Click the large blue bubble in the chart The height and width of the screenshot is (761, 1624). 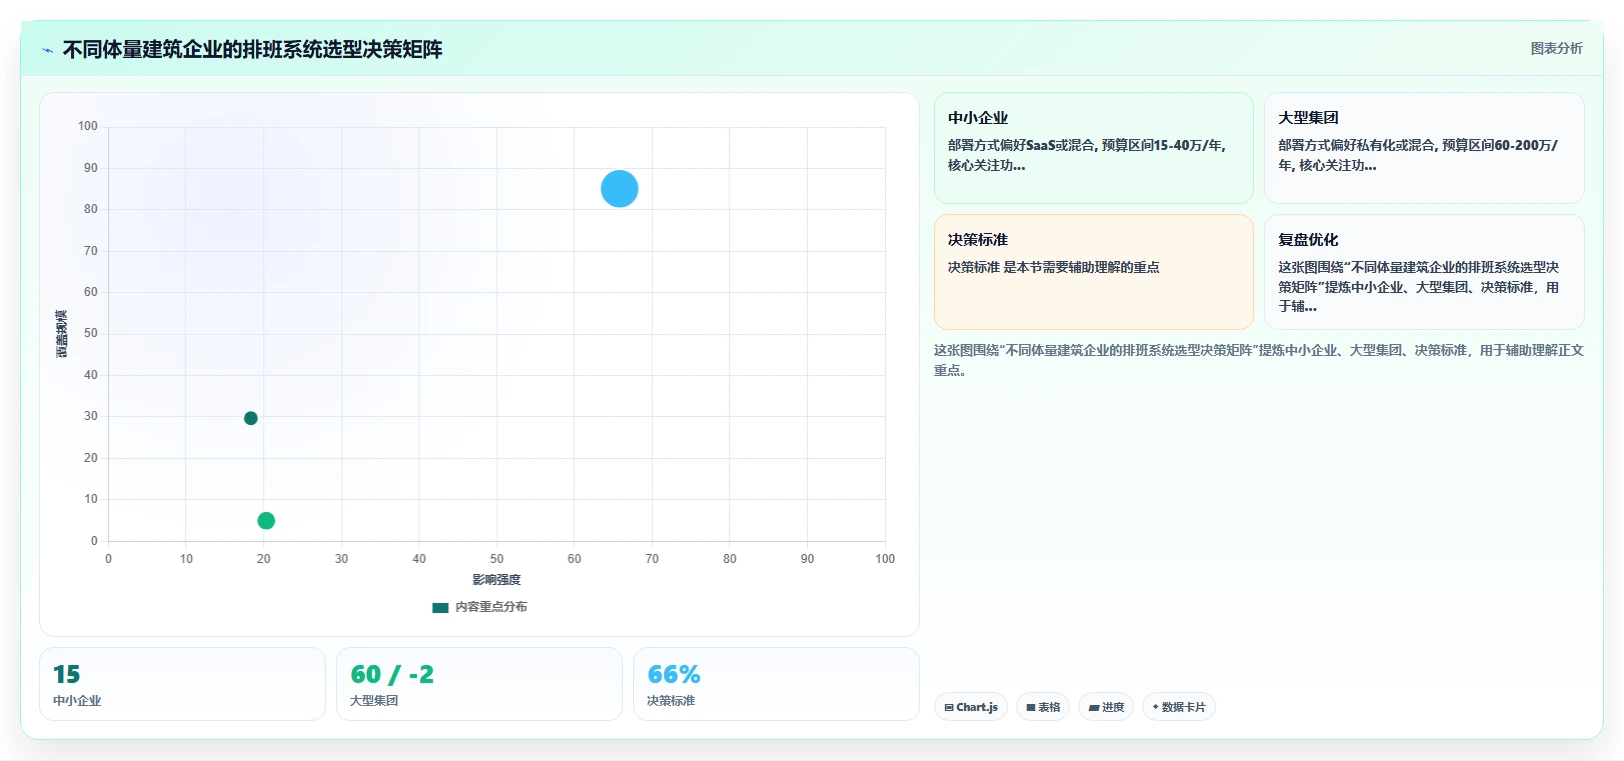620,189
